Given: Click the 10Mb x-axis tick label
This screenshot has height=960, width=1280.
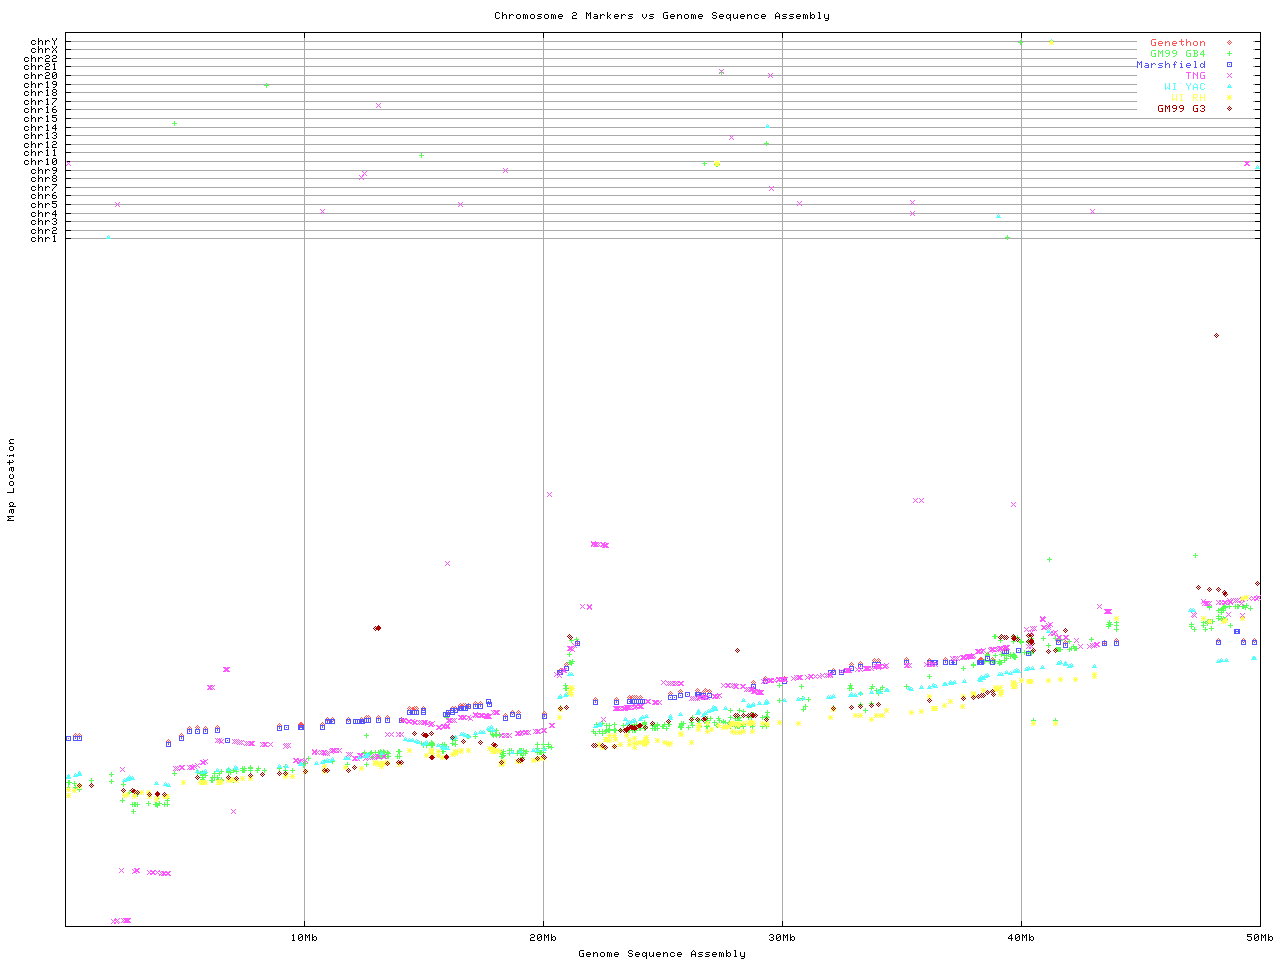Looking at the screenshot, I should [x=304, y=938].
